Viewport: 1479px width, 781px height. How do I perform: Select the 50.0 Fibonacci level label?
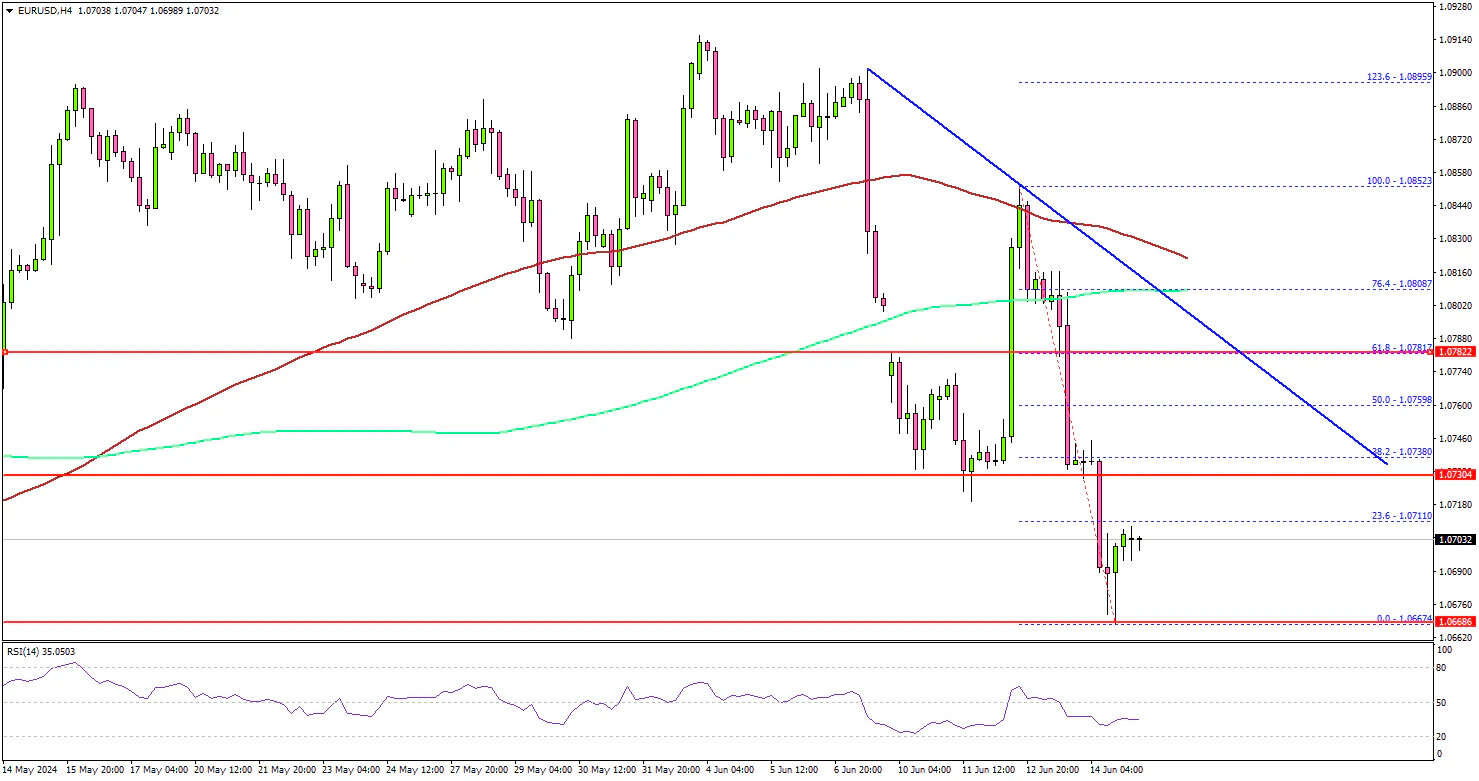(1402, 399)
